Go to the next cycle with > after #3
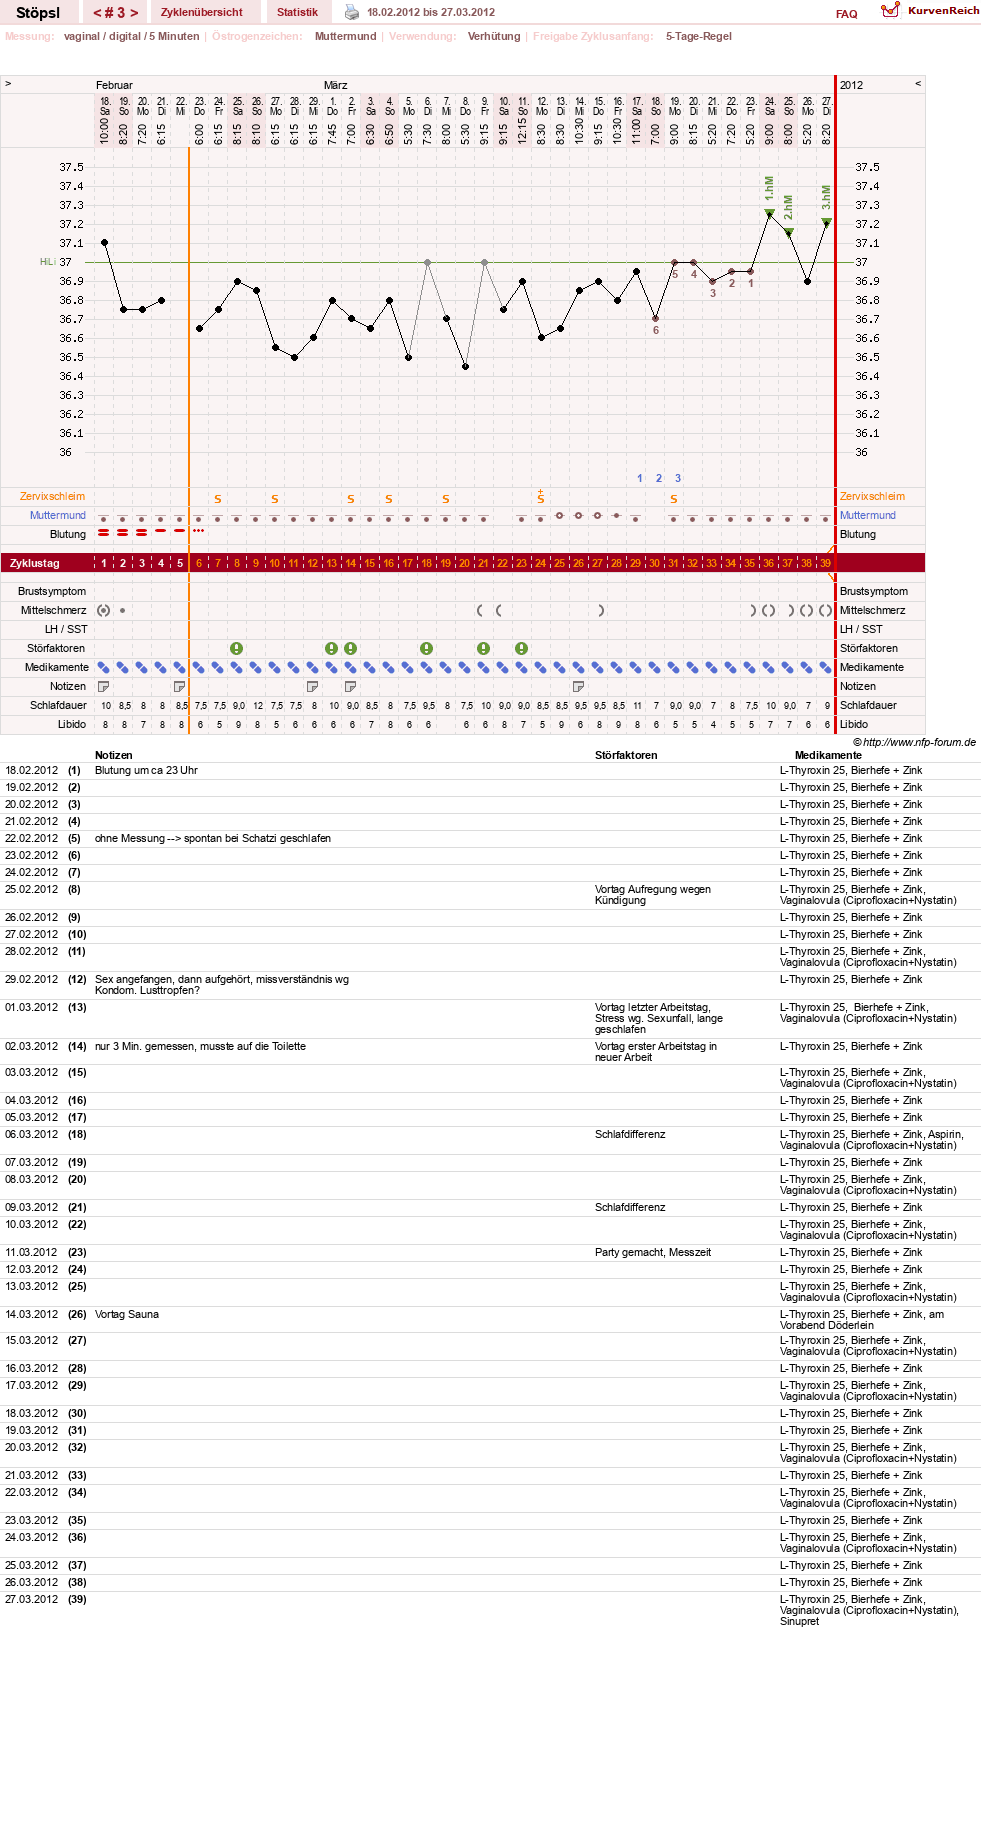The image size is (981, 1821). tap(134, 13)
